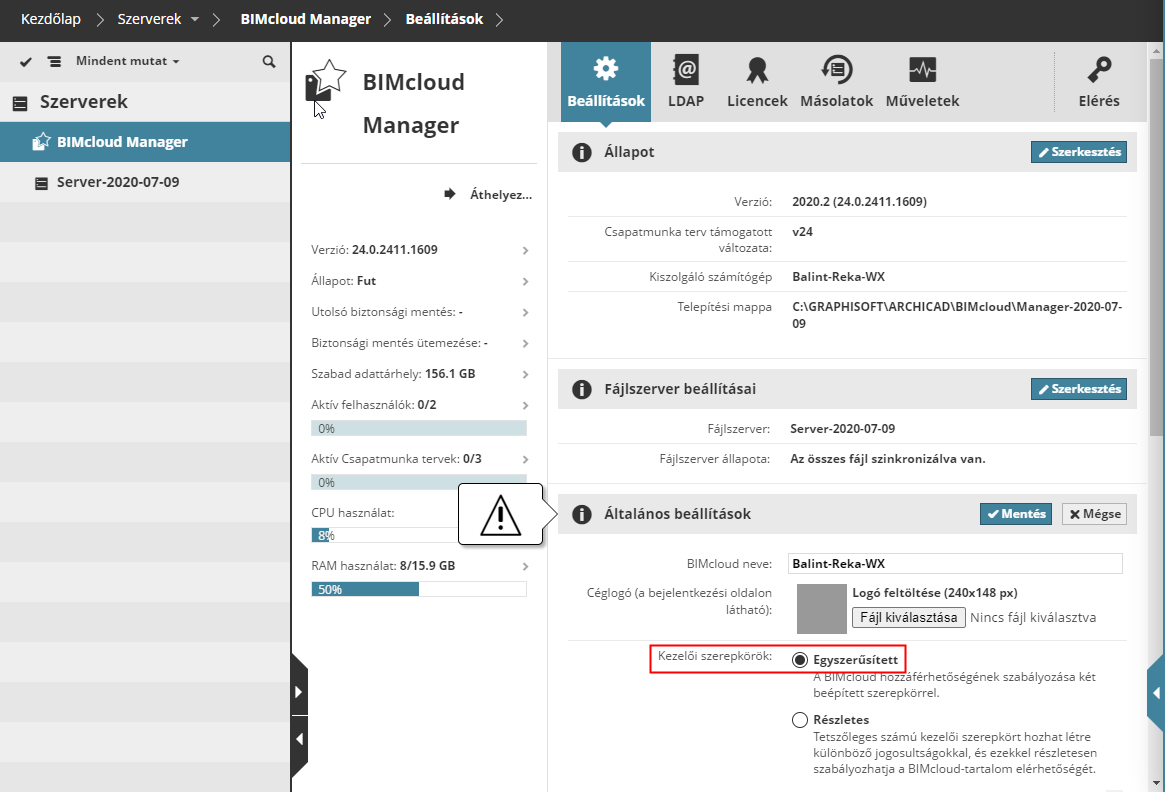The image size is (1165, 792).
Task: Click the checkmark selection icon in sidebar
Action: pyautogui.click(x=26, y=62)
